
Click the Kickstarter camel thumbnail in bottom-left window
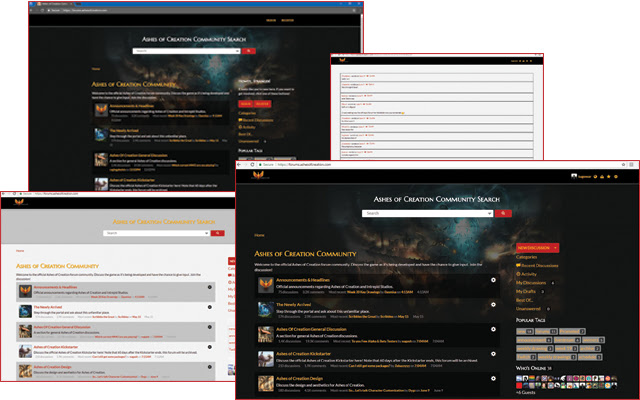click(x=25, y=351)
